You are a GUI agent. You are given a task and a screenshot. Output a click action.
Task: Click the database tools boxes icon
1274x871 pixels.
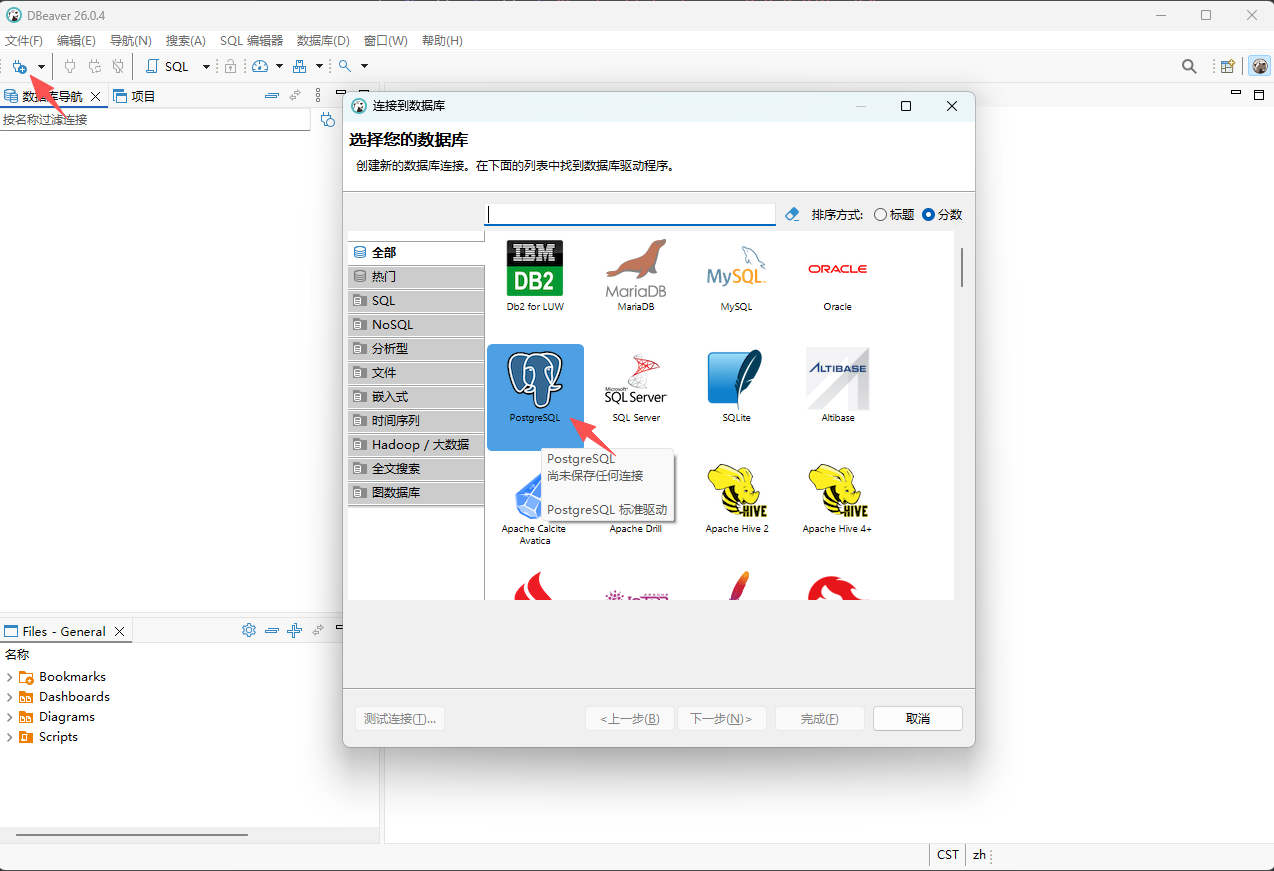tap(299, 67)
